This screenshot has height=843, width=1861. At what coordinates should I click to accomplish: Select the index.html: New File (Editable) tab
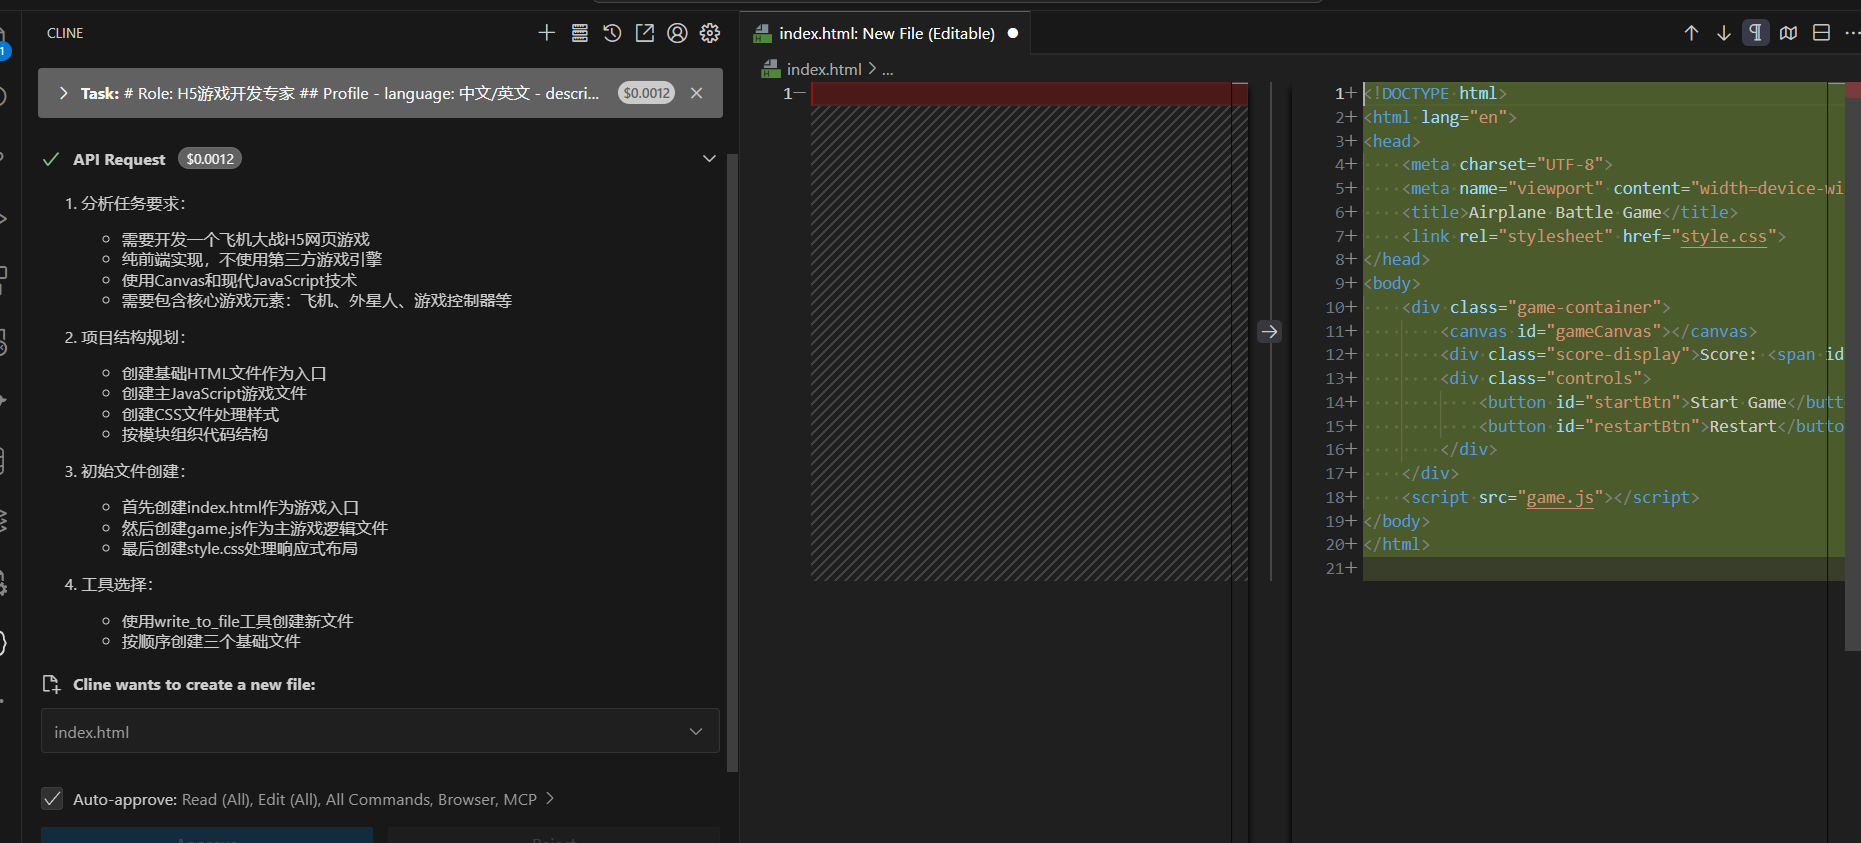point(886,33)
